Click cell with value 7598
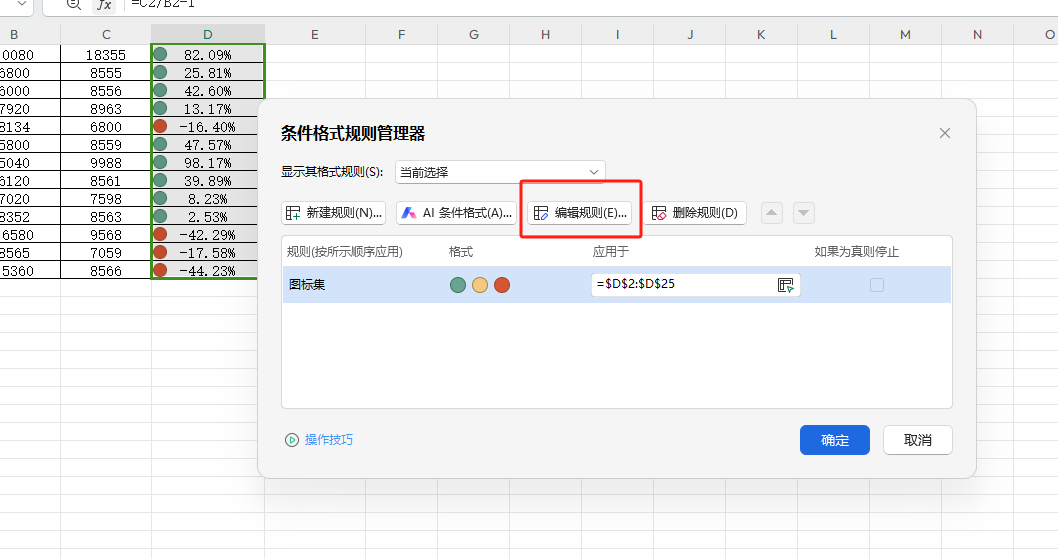Viewport: 1058px width, 559px height. click(x=106, y=198)
